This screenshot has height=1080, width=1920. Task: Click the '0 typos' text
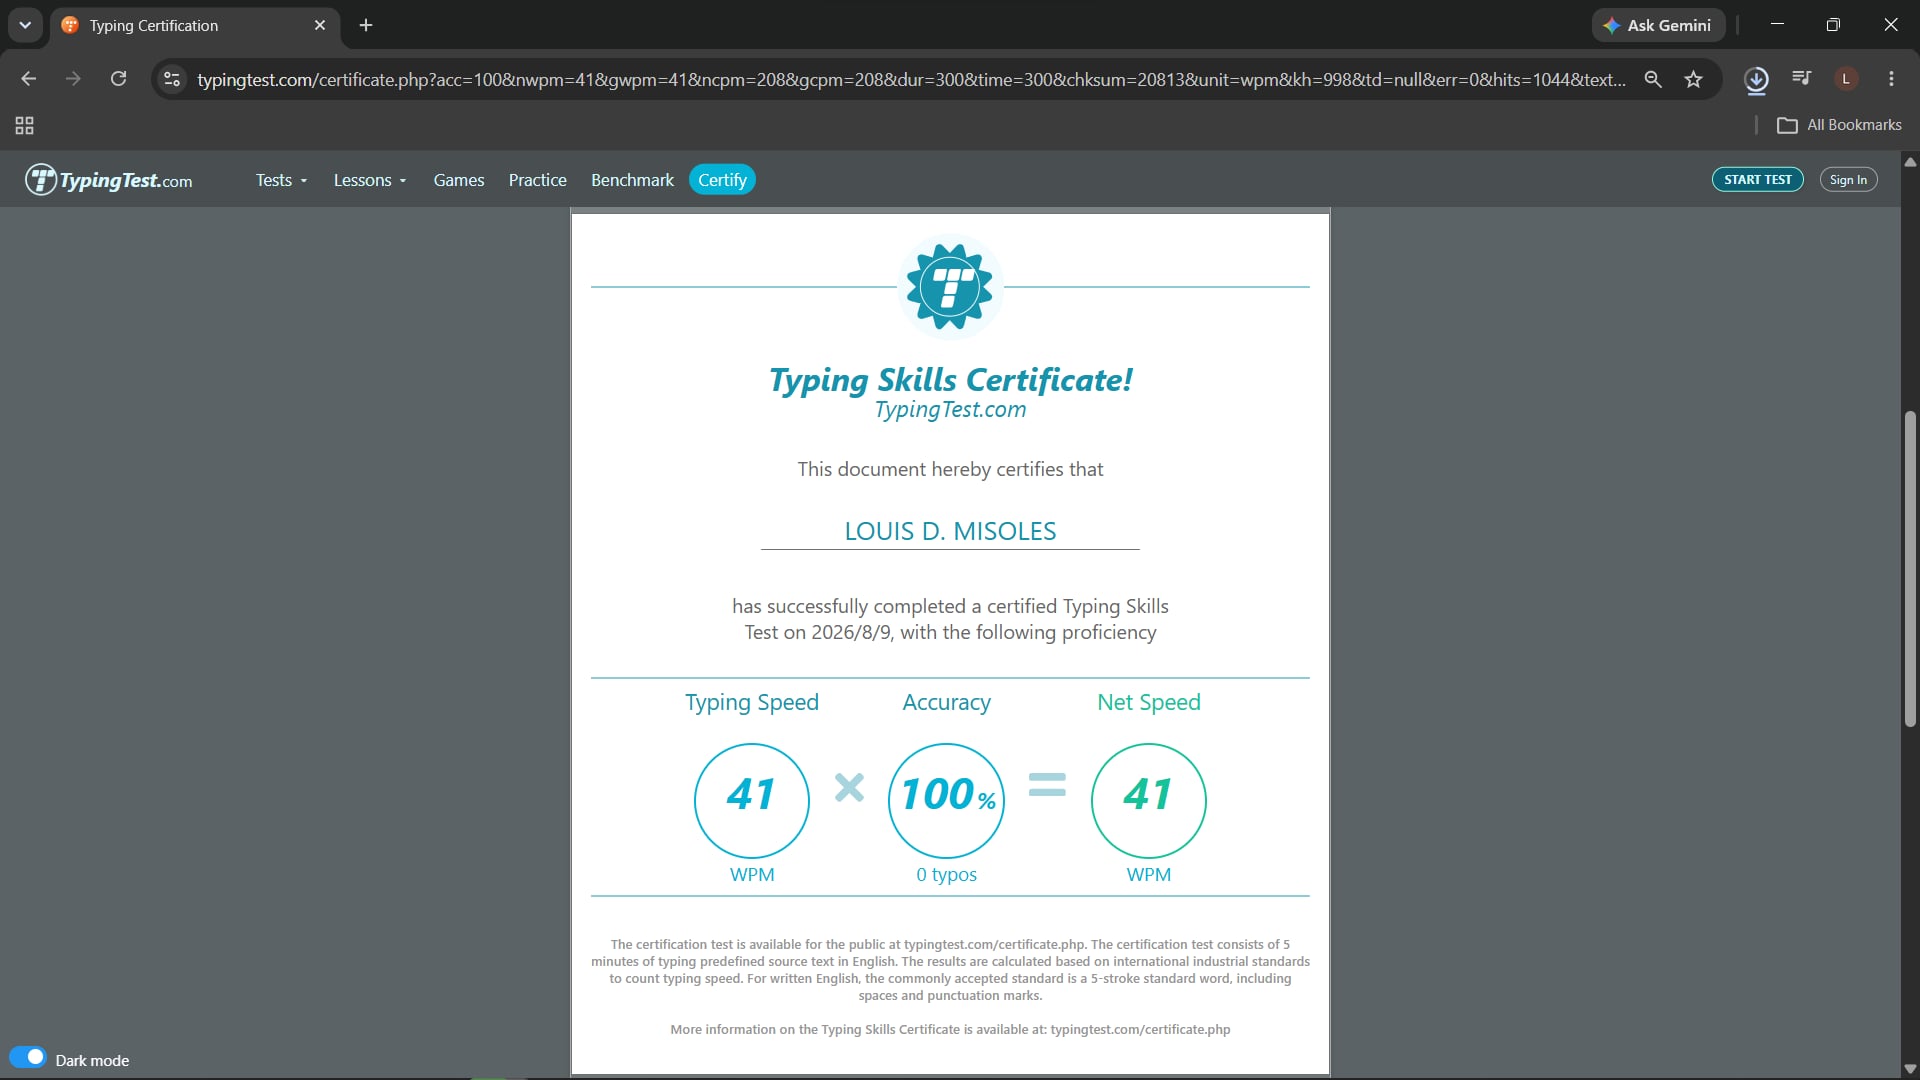click(947, 874)
